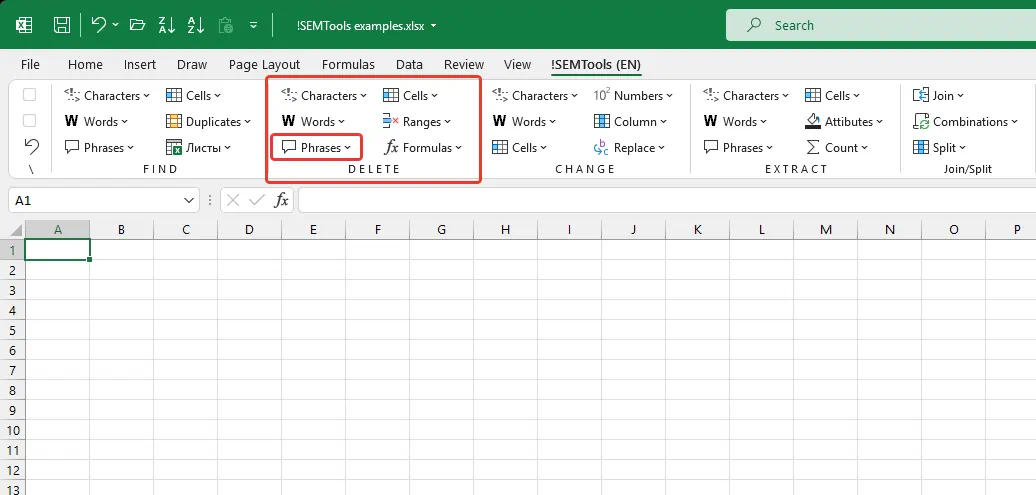Select column M header

coord(826,230)
